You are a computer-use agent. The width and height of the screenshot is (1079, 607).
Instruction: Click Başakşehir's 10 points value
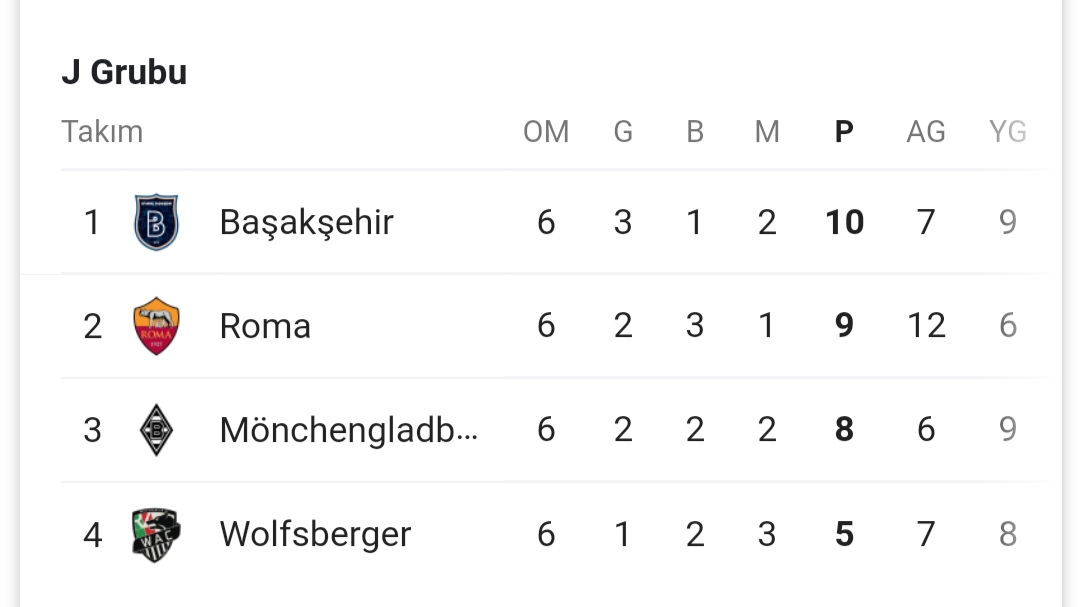(x=844, y=222)
